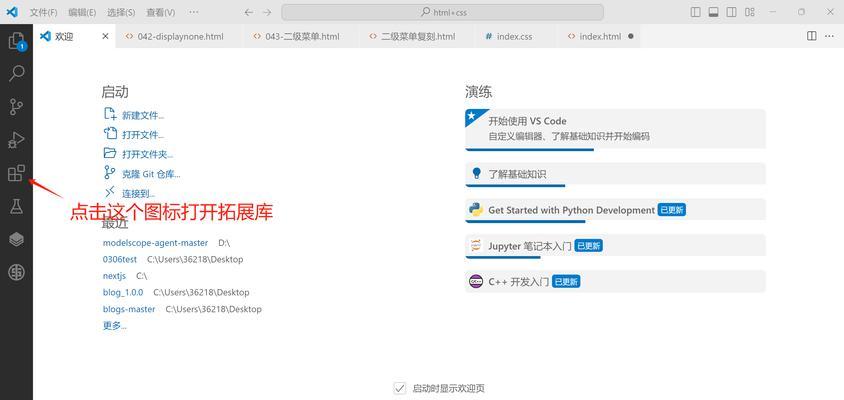Open the Extensions view icon
The image size is (844, 400).
17,173
